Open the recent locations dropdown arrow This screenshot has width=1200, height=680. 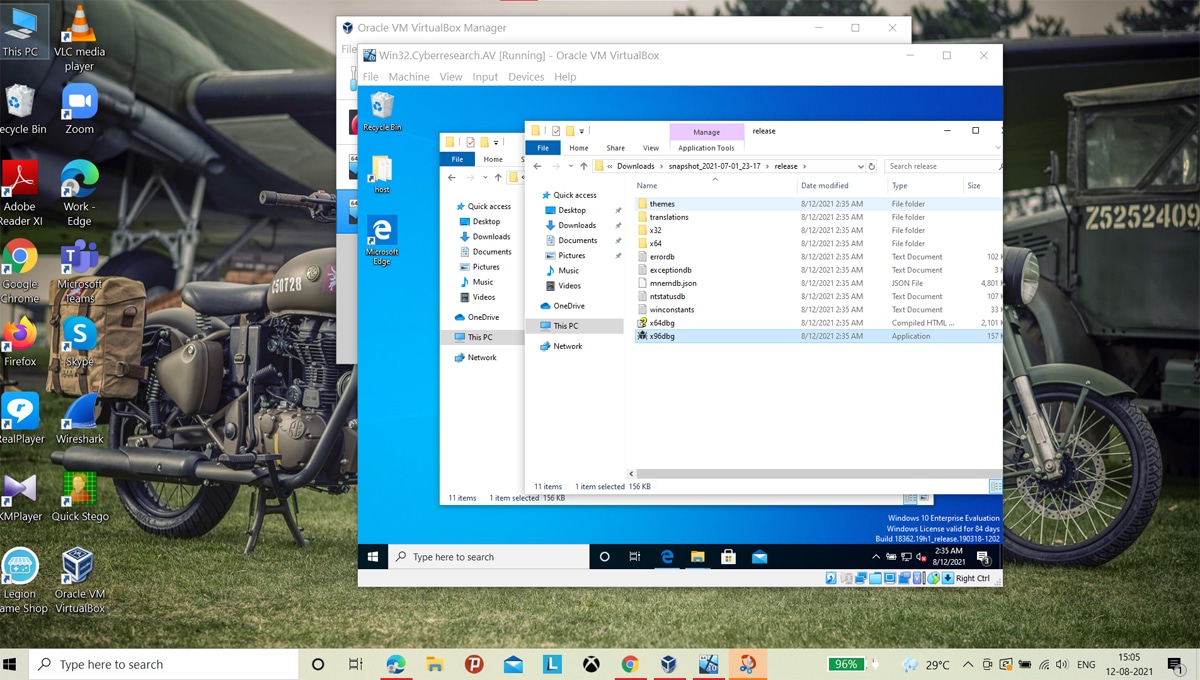pyautogui.click(x=570, y=167)
